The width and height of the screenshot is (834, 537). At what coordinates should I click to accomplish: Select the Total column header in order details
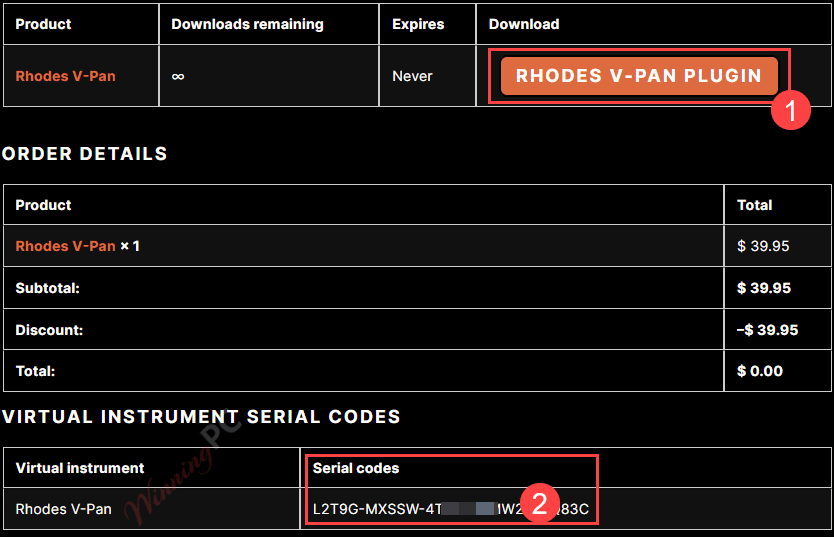[754, 205]
